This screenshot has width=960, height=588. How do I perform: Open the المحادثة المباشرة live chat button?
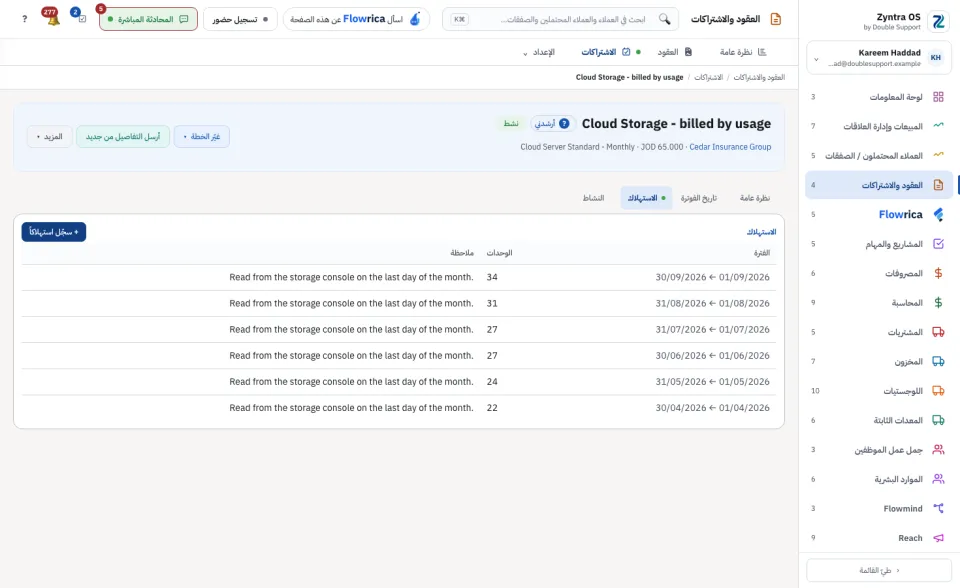point(148,19)
